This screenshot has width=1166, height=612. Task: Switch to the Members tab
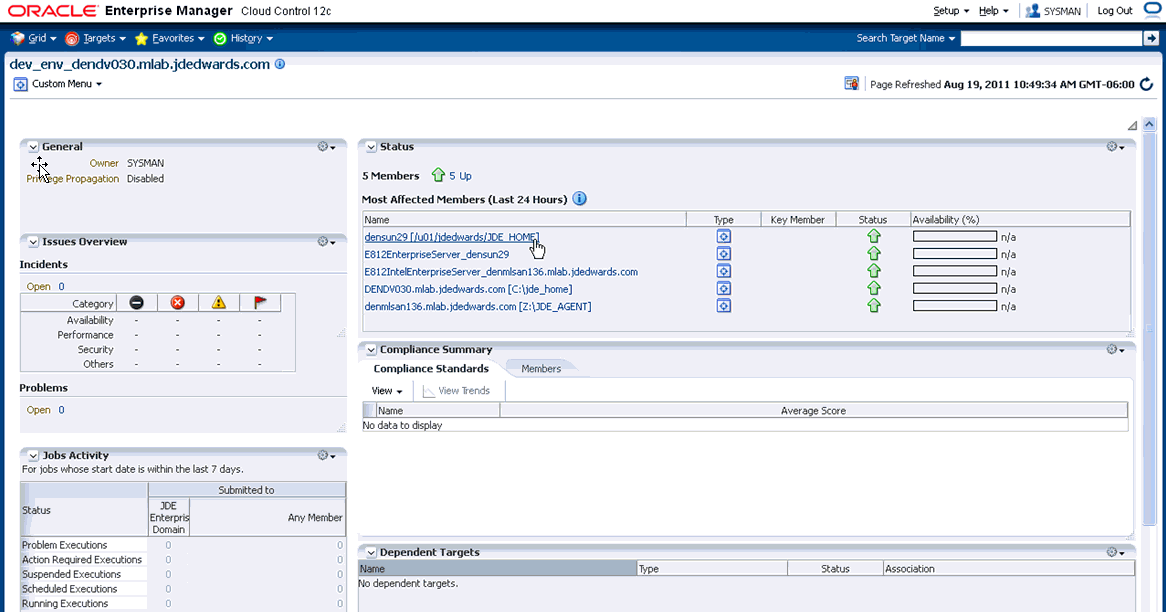[x=541, y=369]
